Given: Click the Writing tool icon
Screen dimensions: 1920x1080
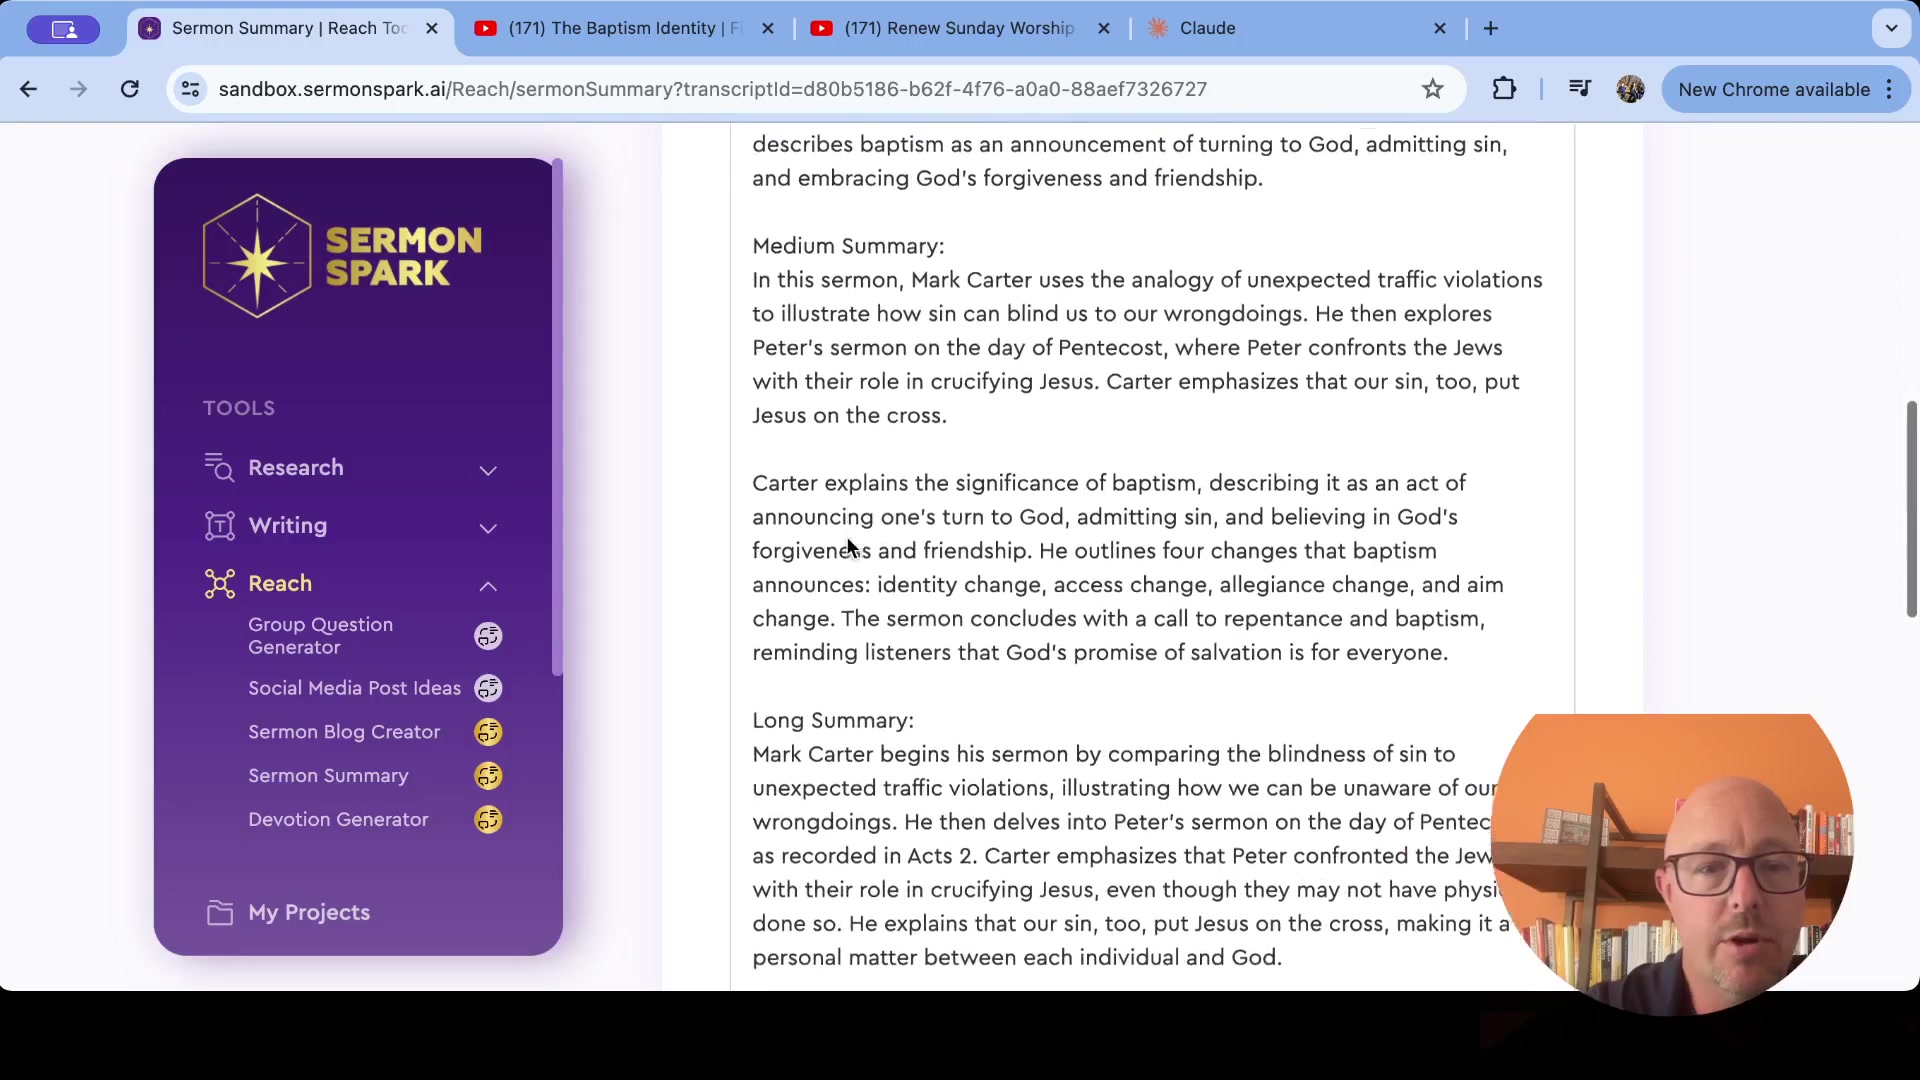Looking at the screenshot, I should point(219,525).
